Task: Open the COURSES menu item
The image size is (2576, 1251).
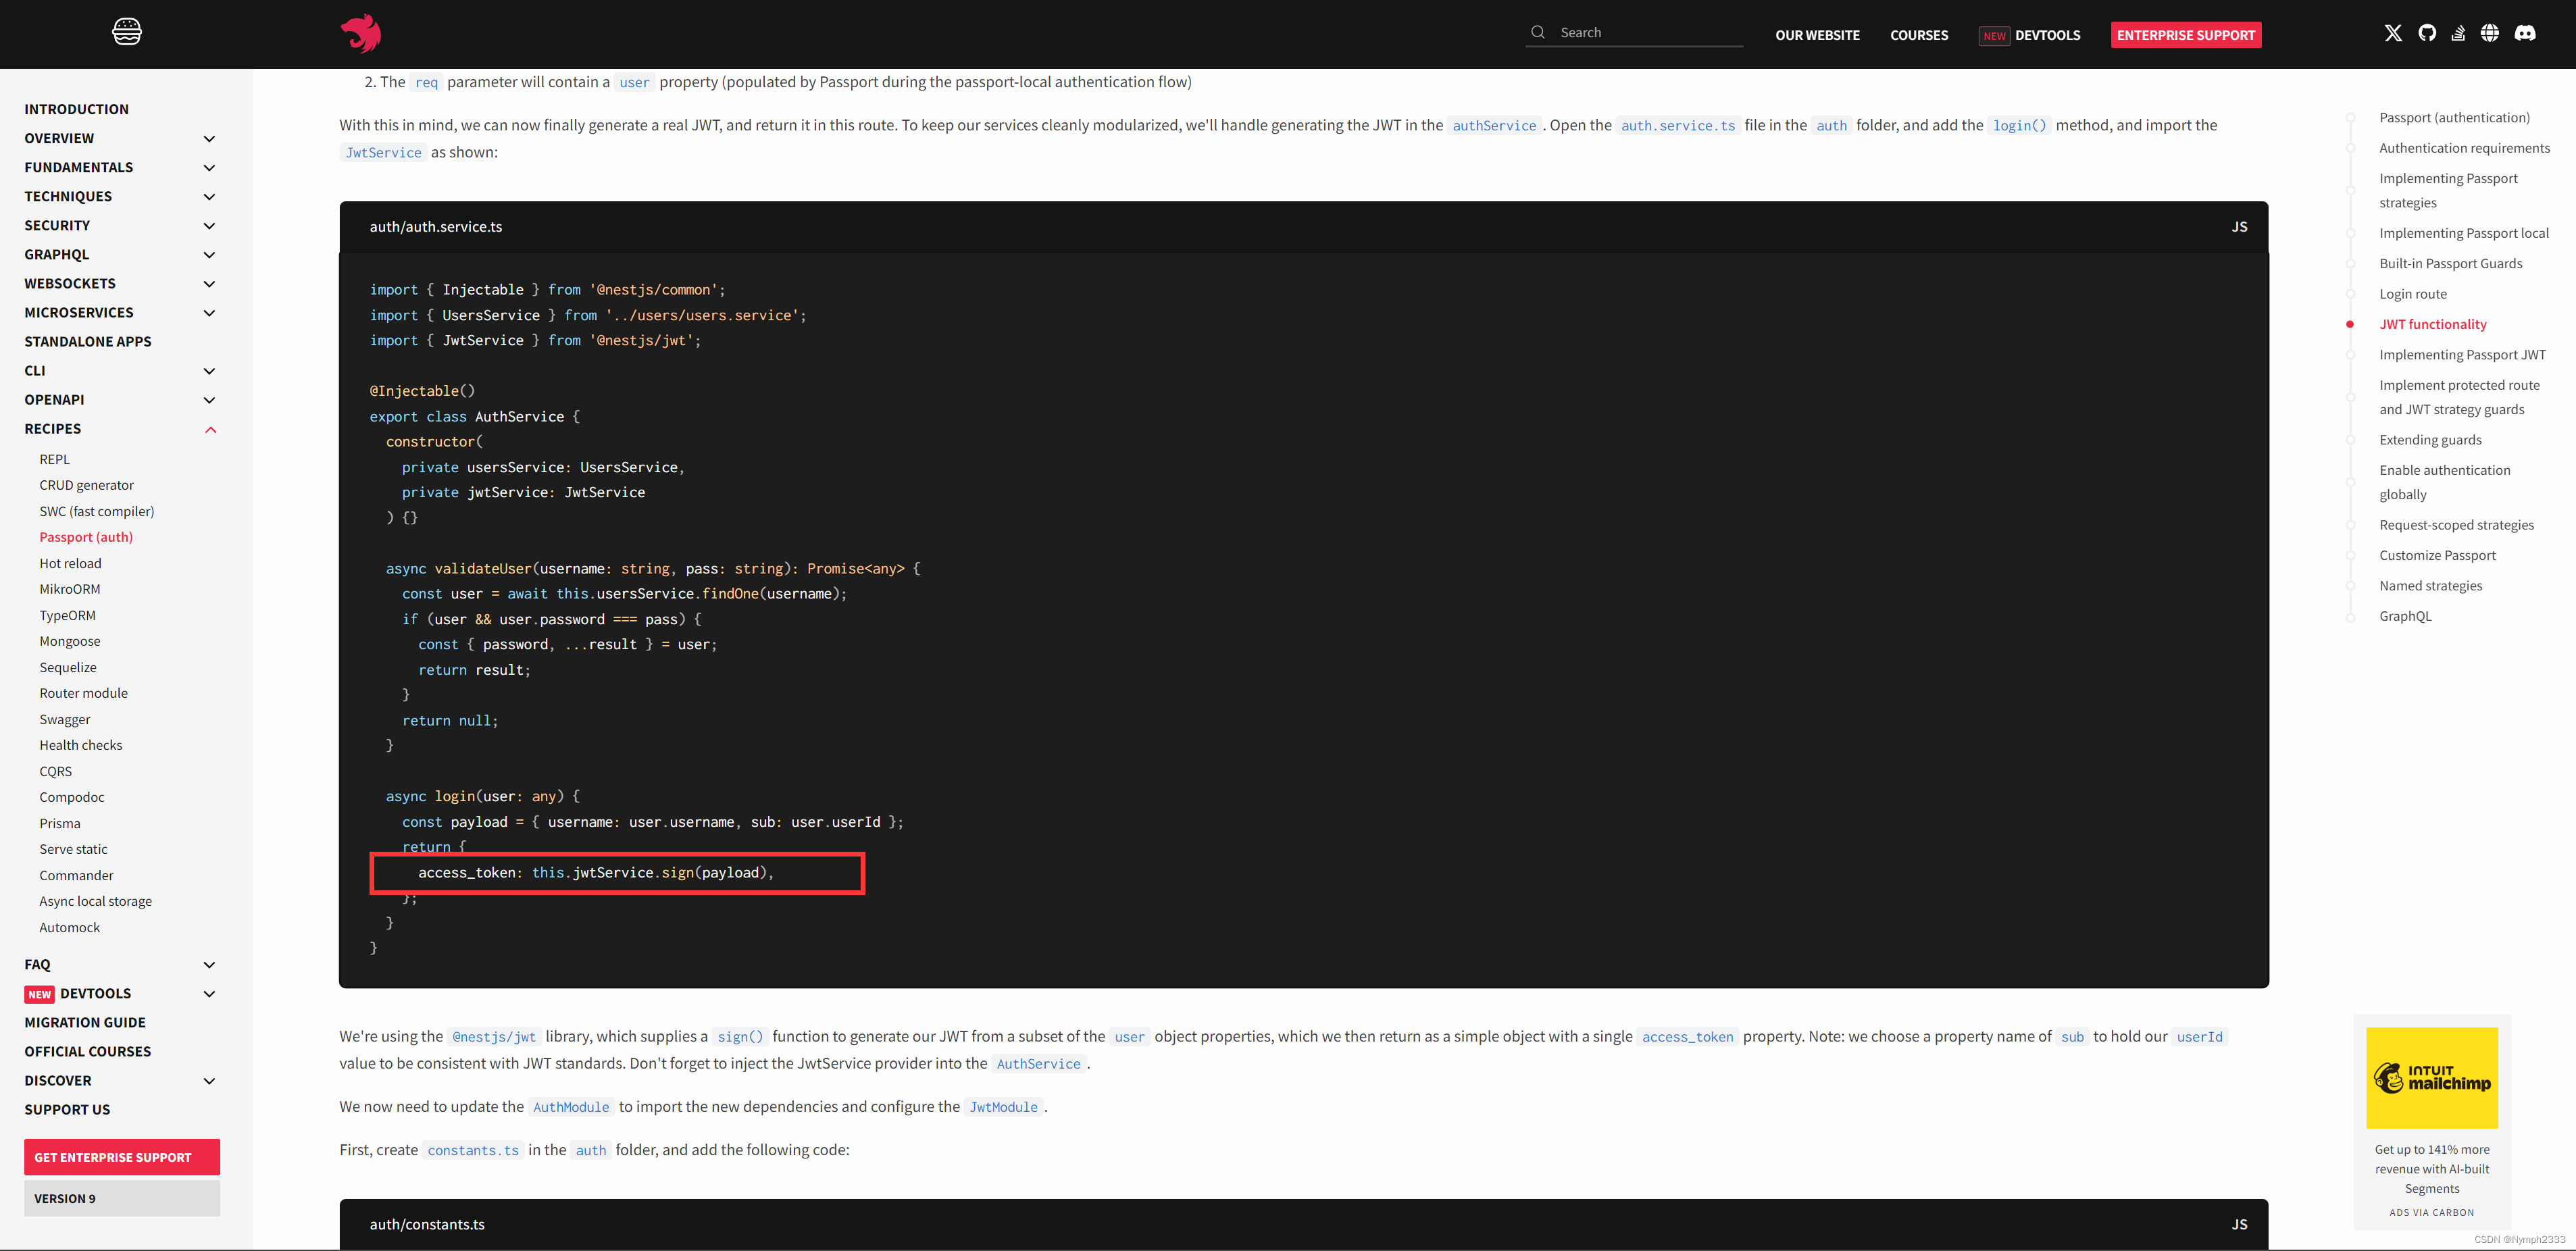Action: point(1918,35)
